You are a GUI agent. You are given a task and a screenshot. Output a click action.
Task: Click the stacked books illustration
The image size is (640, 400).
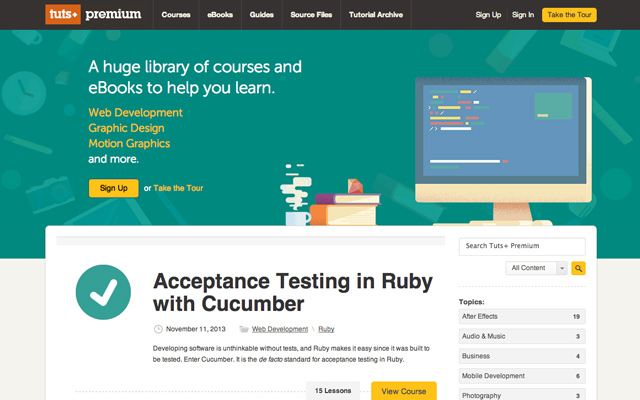click(x=345, y=202)
